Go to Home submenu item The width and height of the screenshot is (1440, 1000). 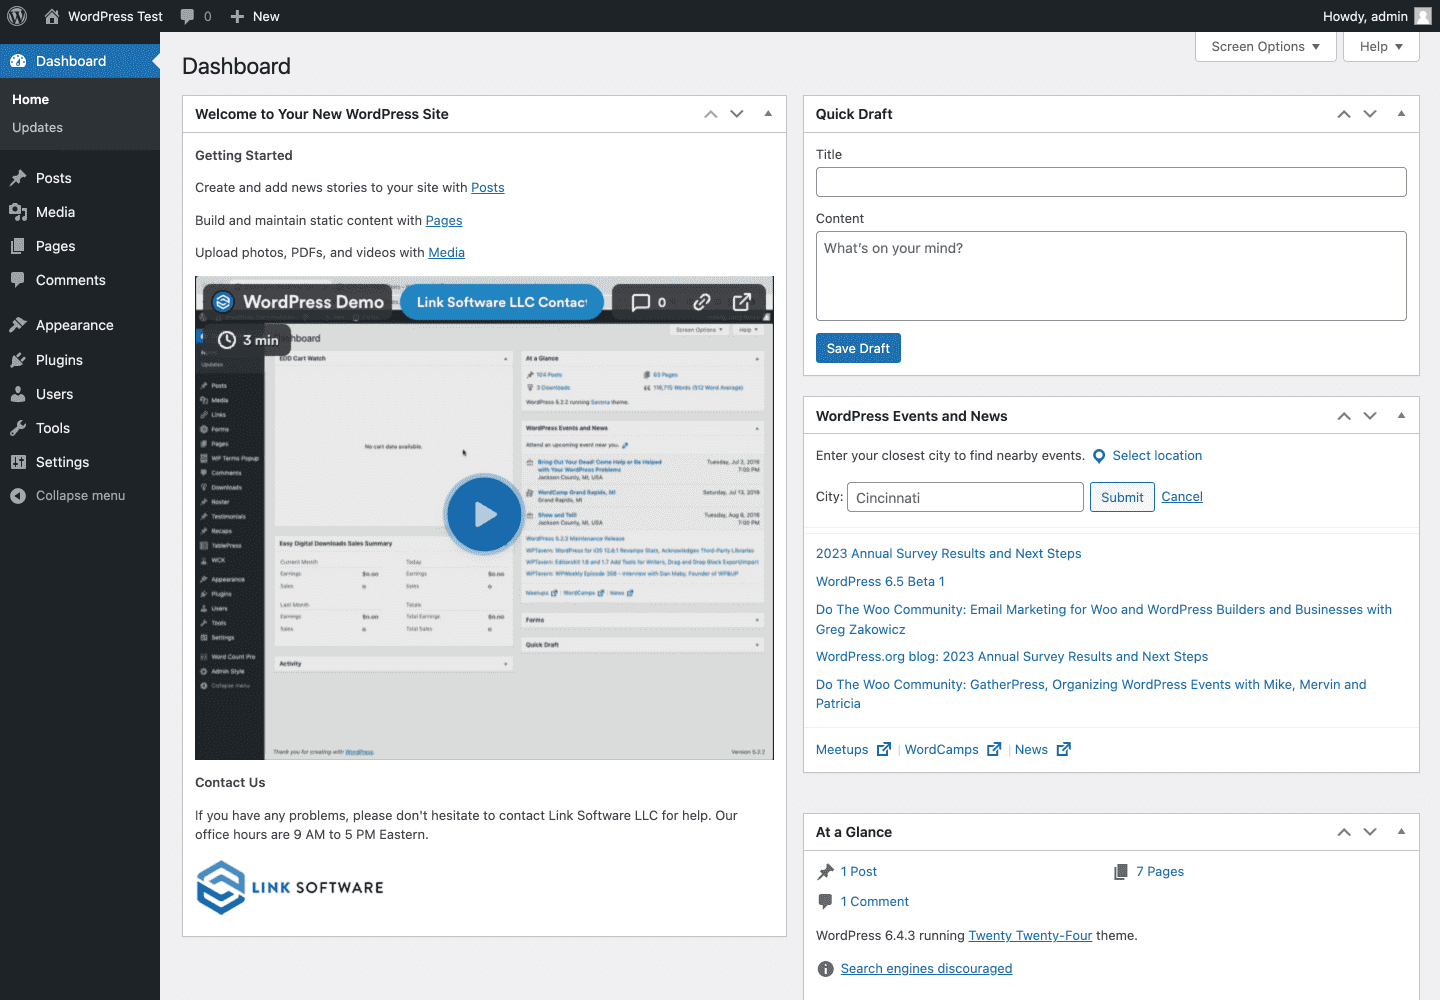pos(31,100)
